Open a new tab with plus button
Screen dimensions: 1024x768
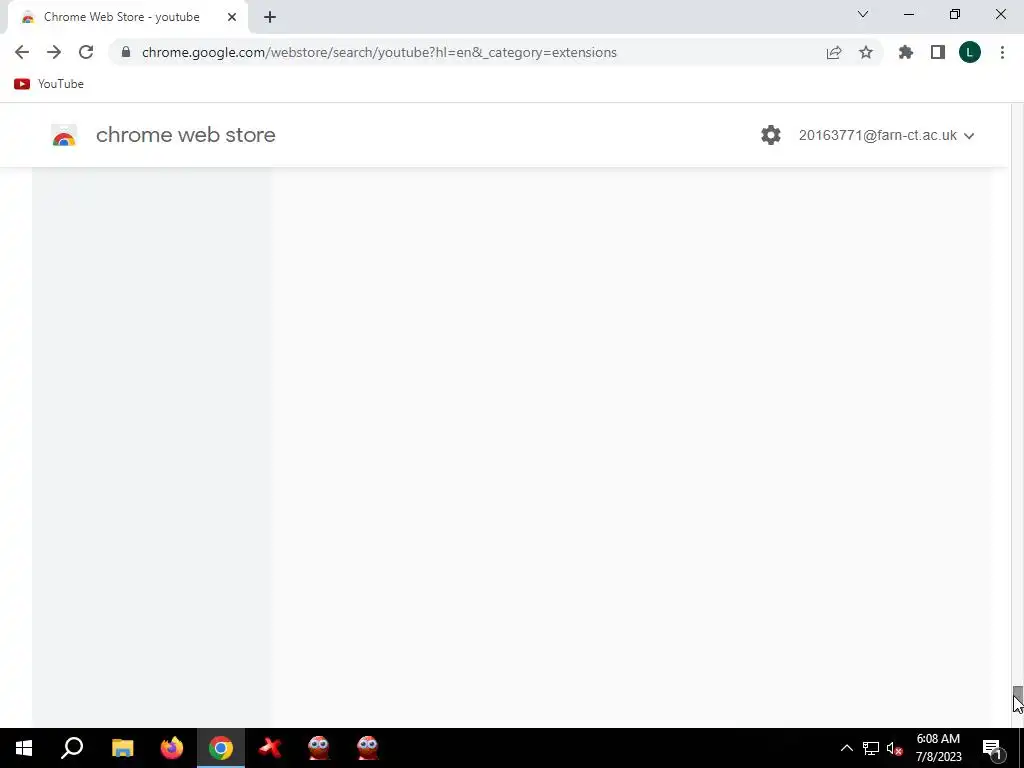pyautogui.click(x=270, y=17)
